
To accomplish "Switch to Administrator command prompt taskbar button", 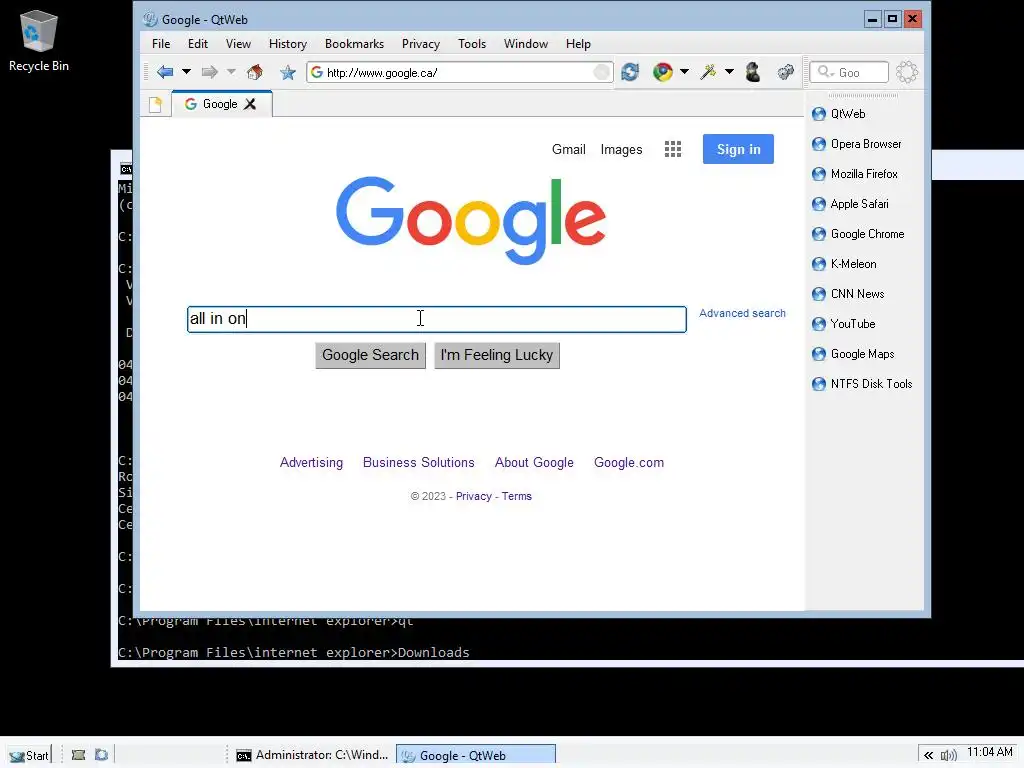I will coord(312,755).
